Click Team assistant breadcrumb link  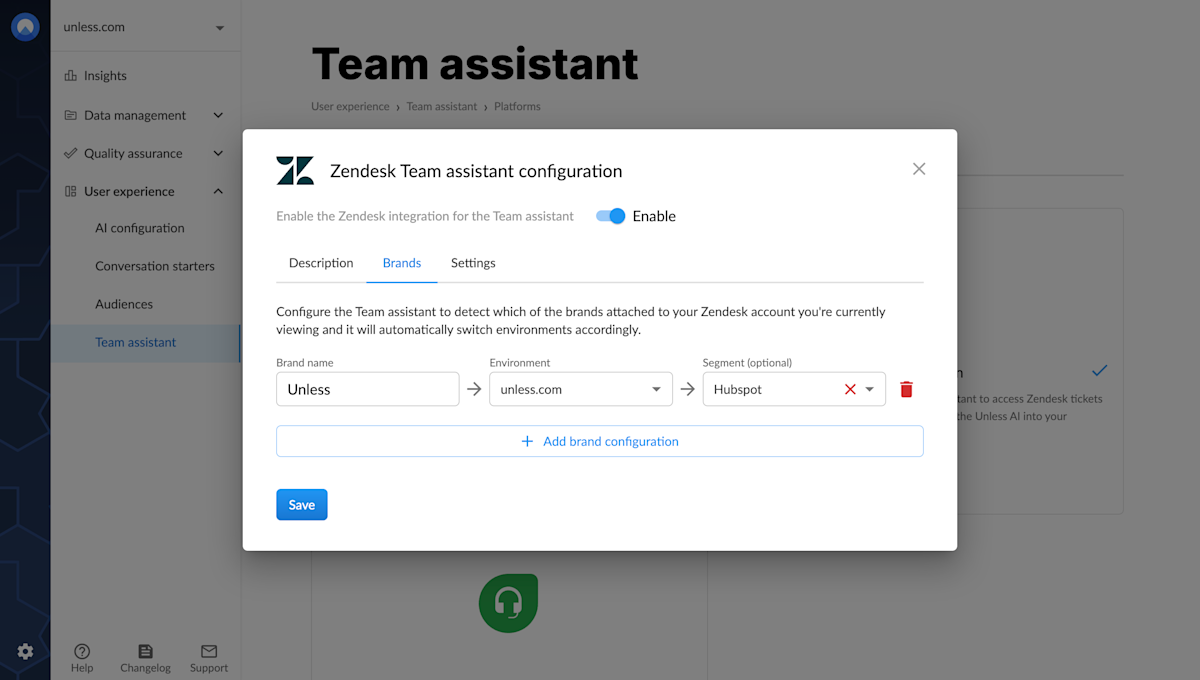click(442, 106)
